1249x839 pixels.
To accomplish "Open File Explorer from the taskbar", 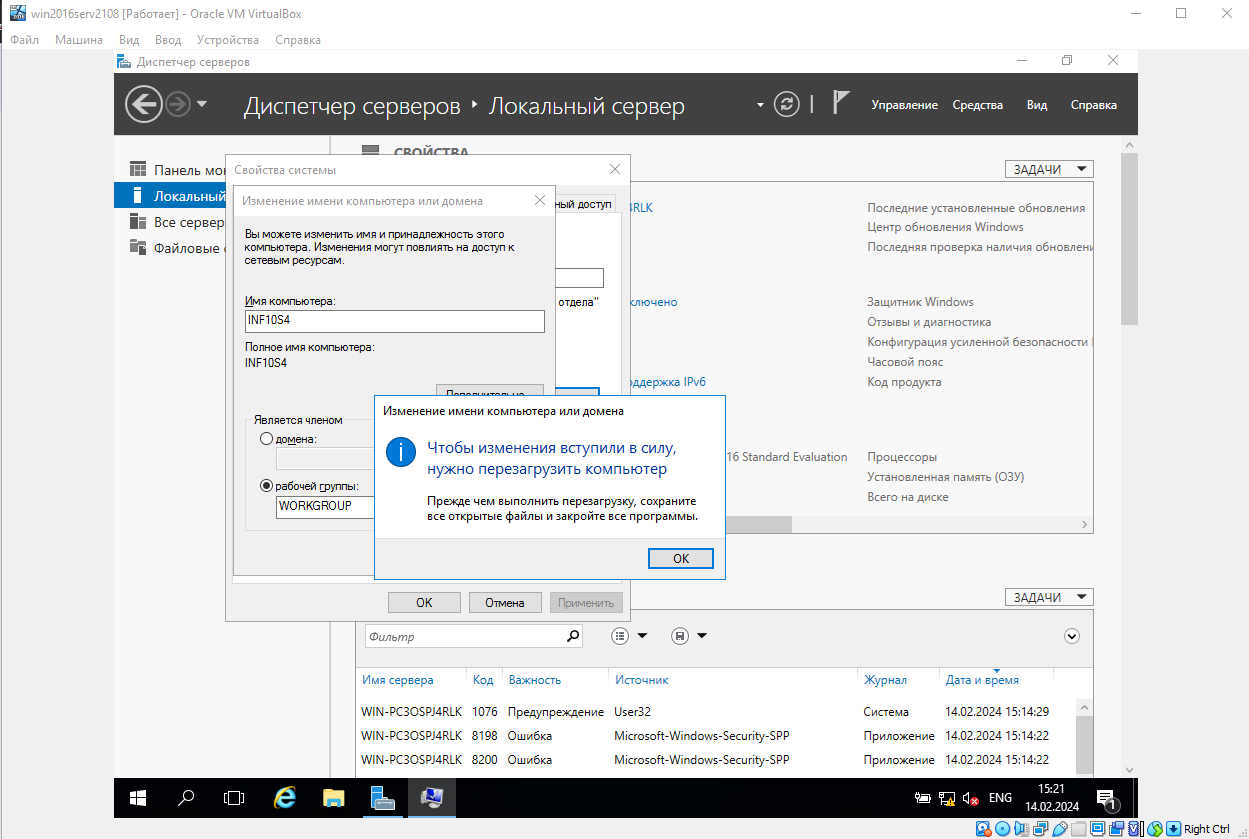I will pos(334,798).
